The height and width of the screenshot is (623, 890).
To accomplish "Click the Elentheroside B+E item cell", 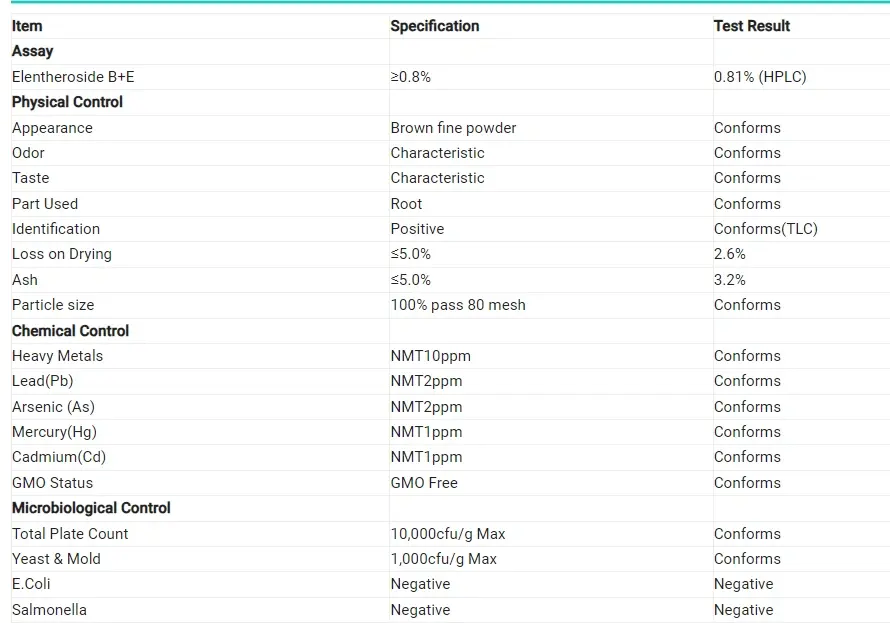I will (x=73, y=77).
